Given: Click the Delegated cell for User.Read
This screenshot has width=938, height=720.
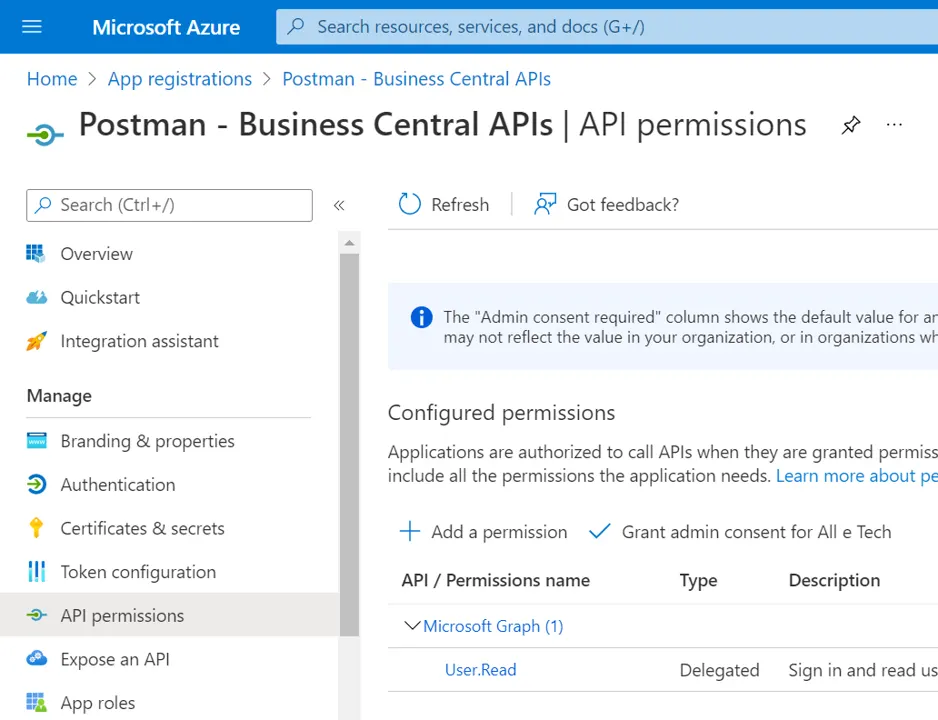Looking at the screenshot, I should (720, 670).
